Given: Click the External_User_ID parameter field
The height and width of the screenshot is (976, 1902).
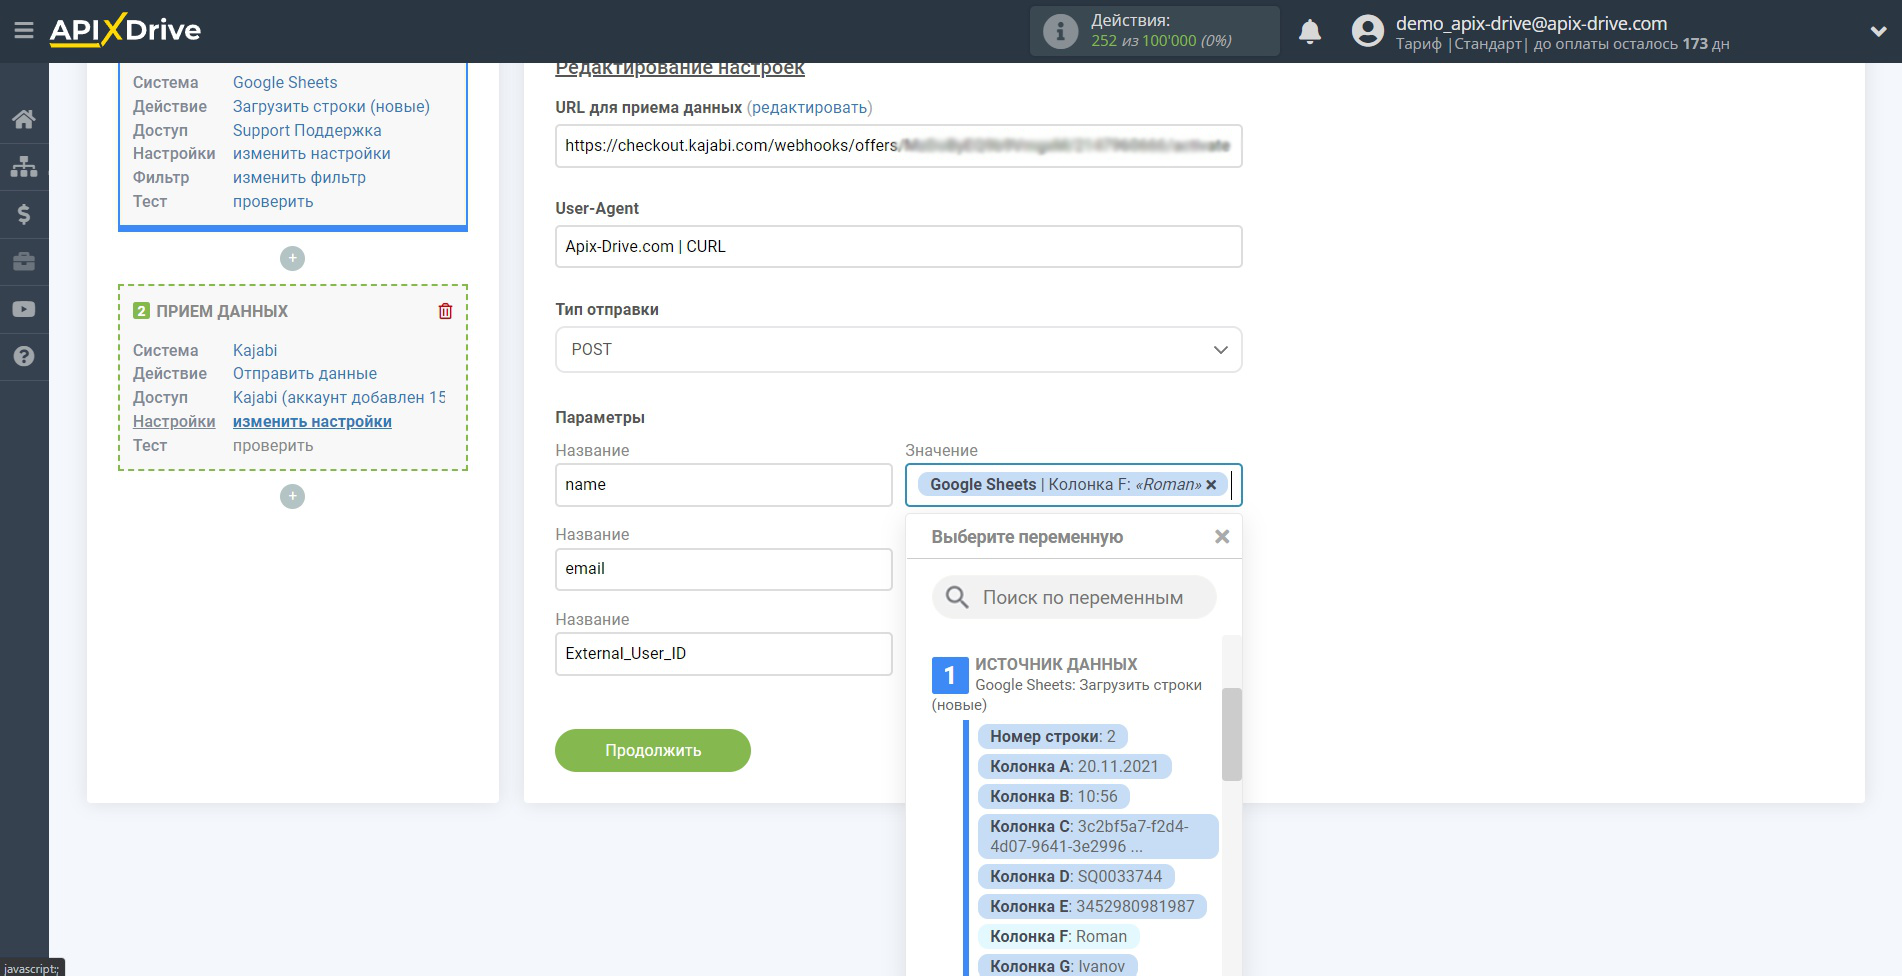Looking at the screenshot, I should (723, 654).
